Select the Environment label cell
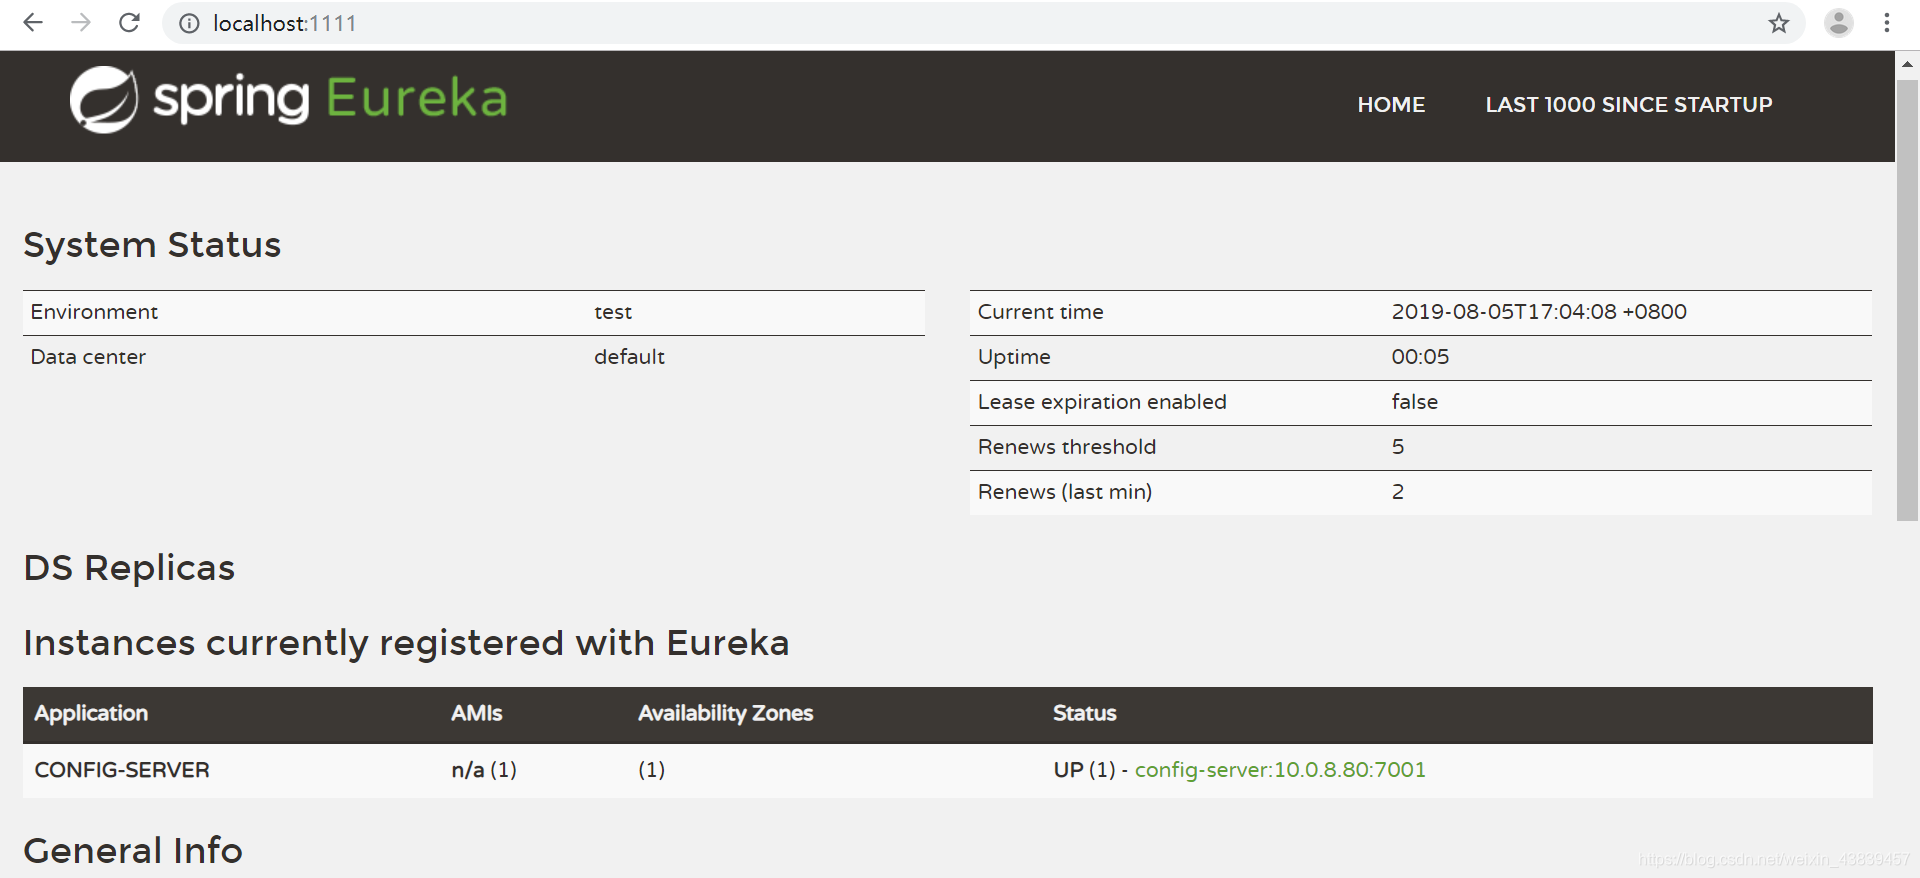Viewport: 1920px width, 878px height. click(x=94, y=312)
